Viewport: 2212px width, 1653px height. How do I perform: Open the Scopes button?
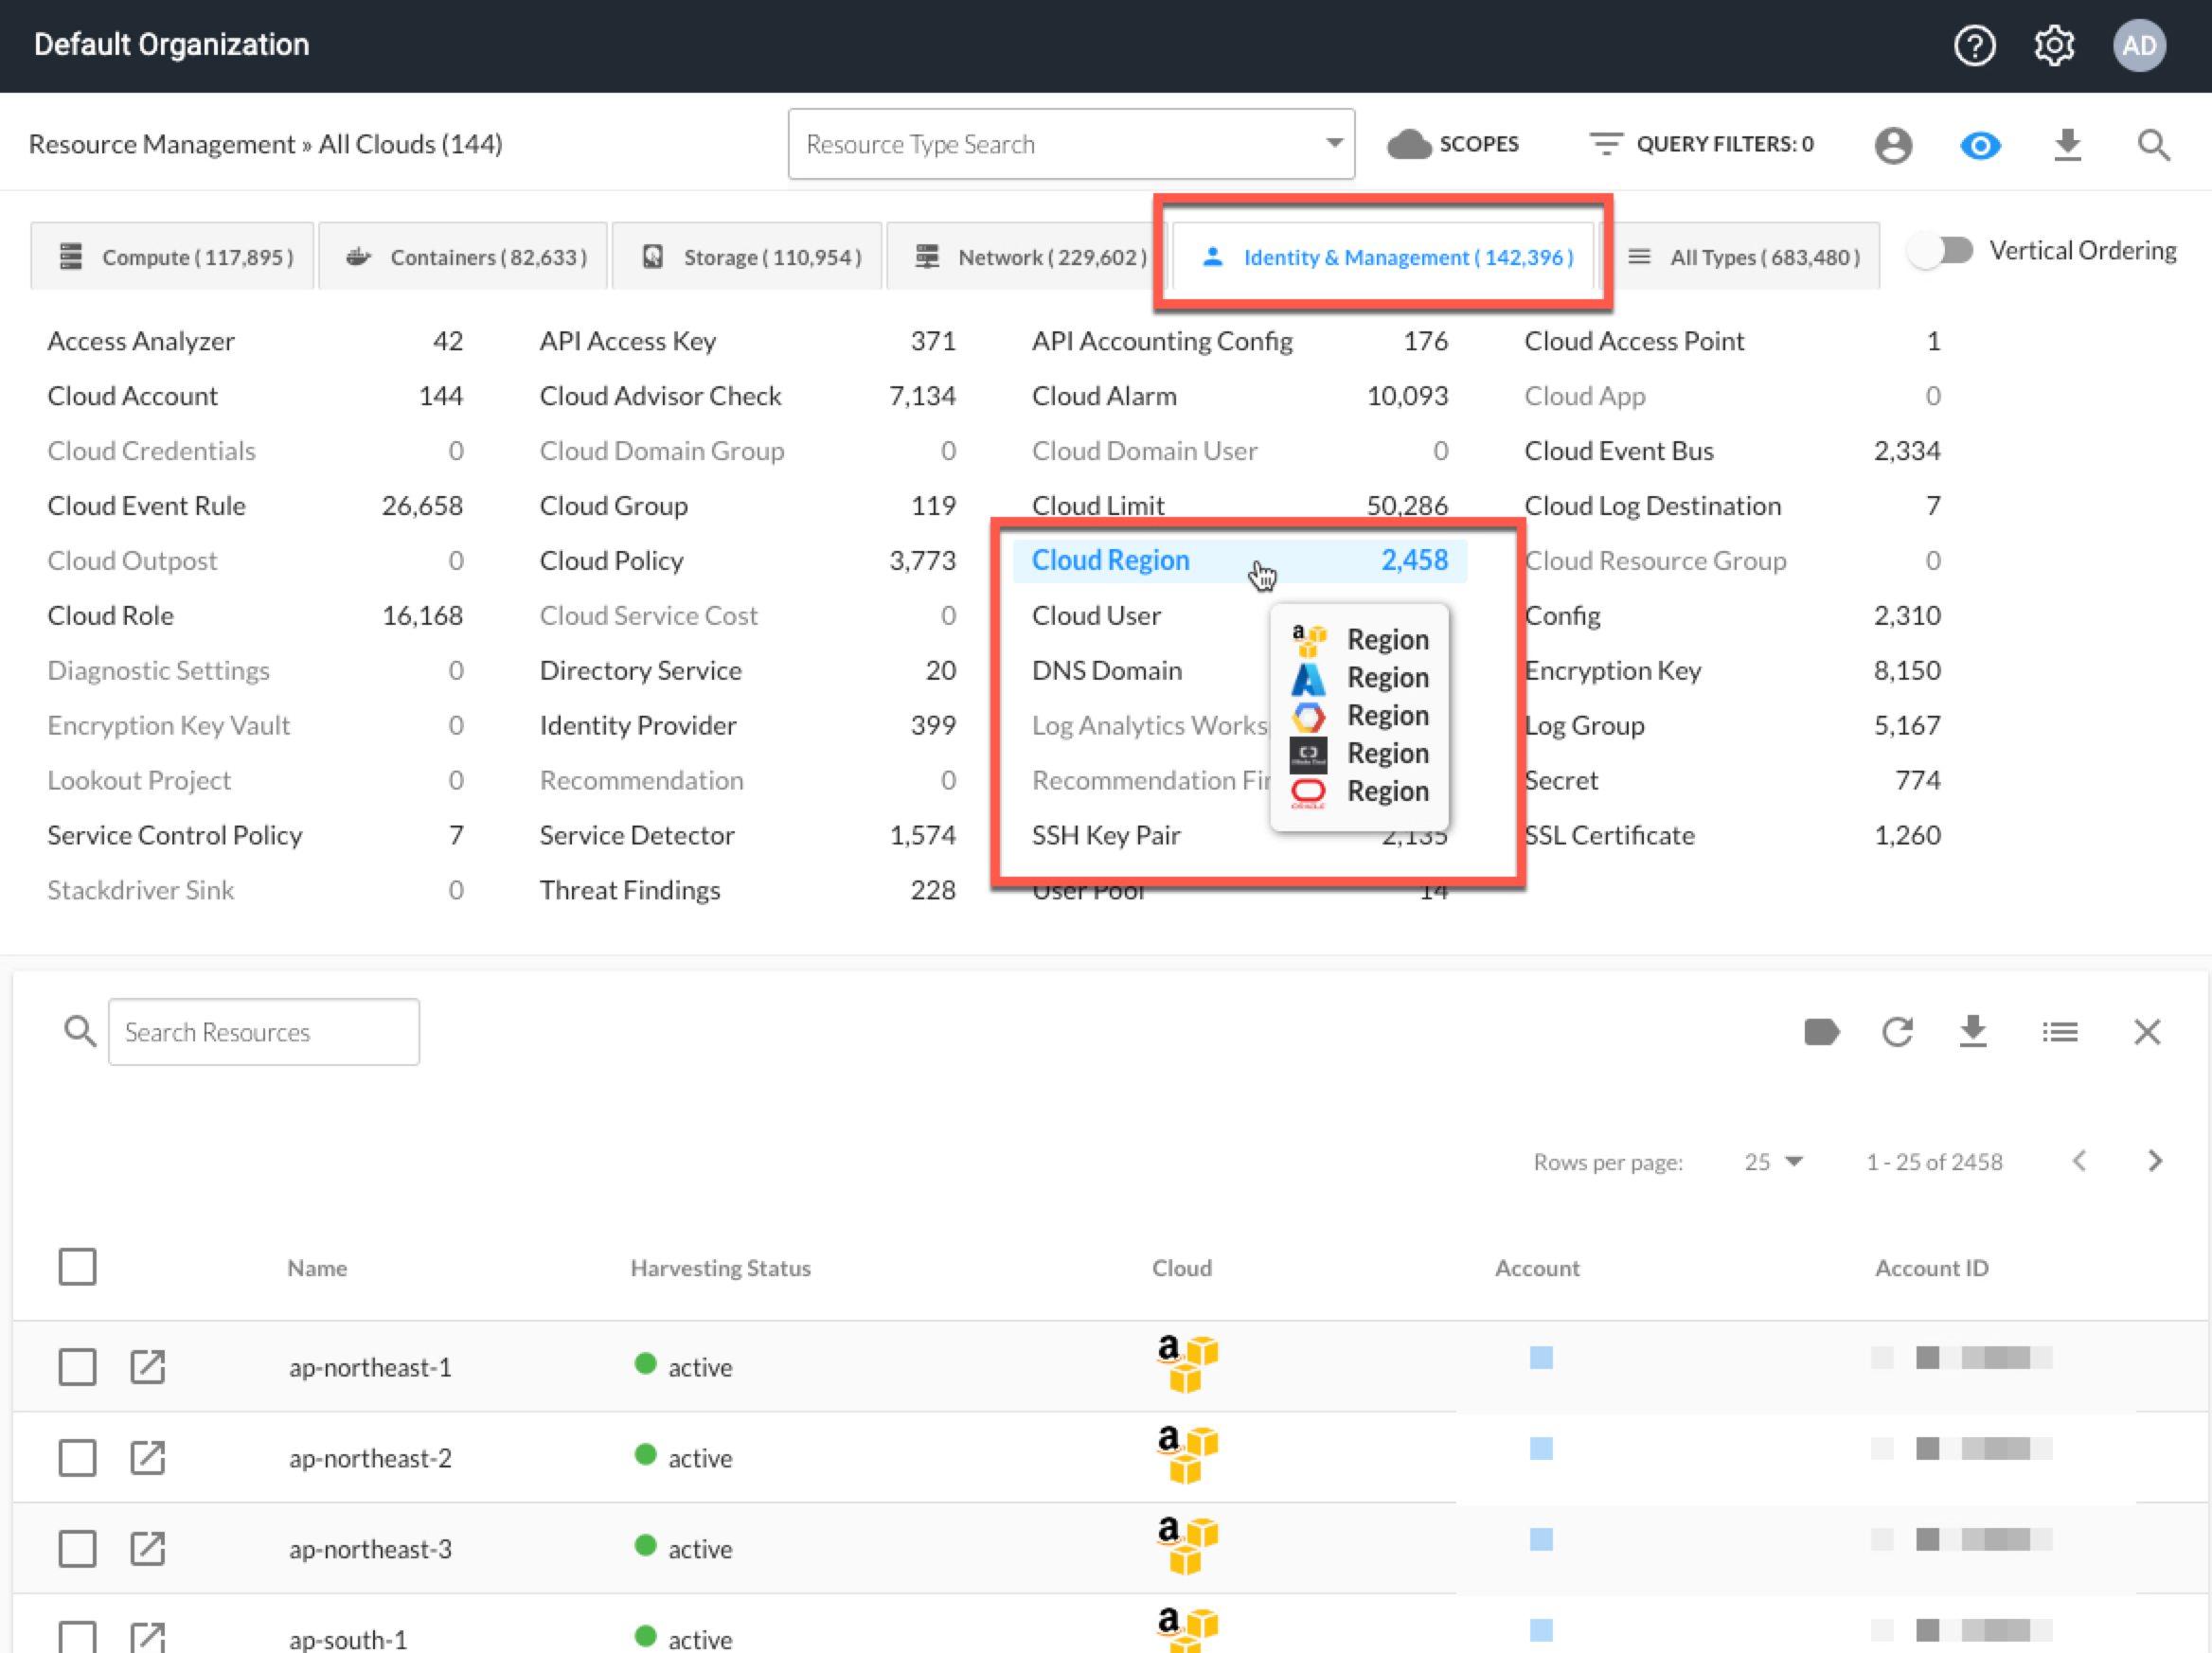point(1453,144)
